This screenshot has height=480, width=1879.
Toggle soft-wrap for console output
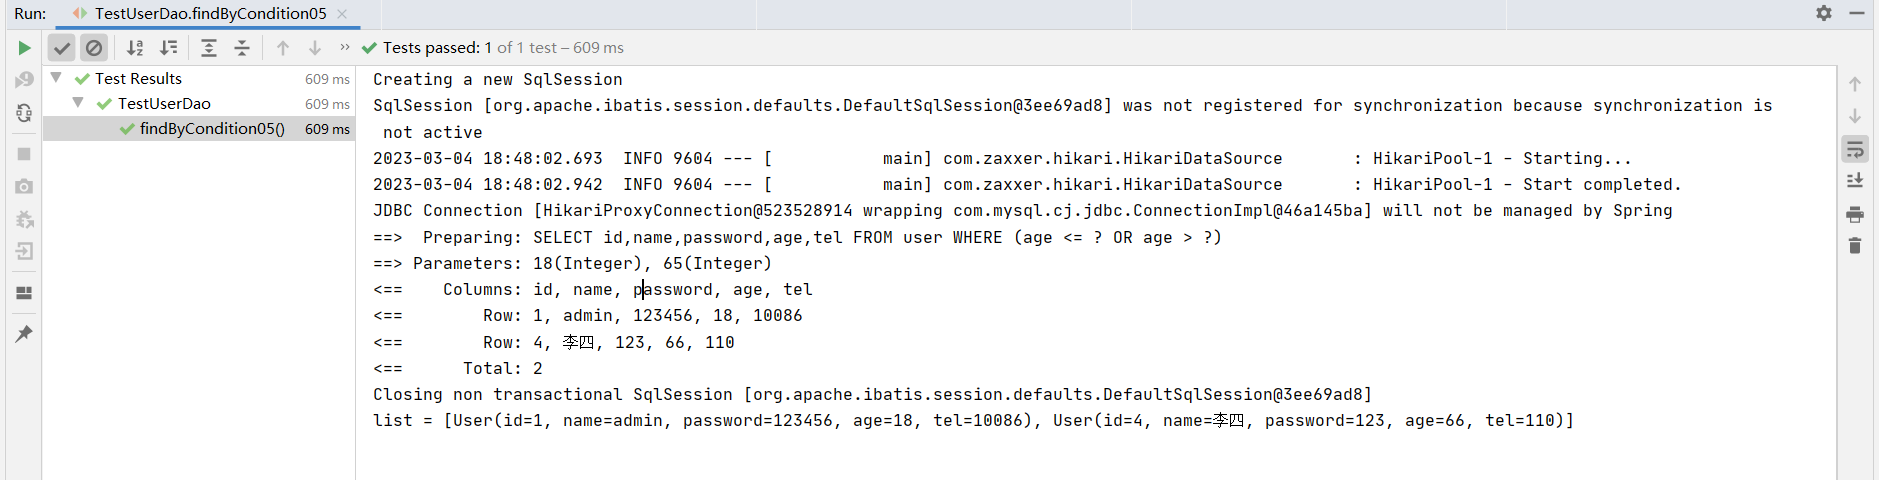pyautogui.click(x=1855, y=150)
